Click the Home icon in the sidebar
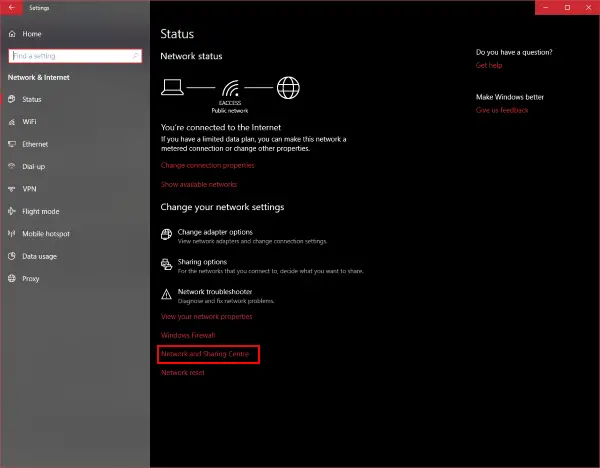 coord(12,34)
